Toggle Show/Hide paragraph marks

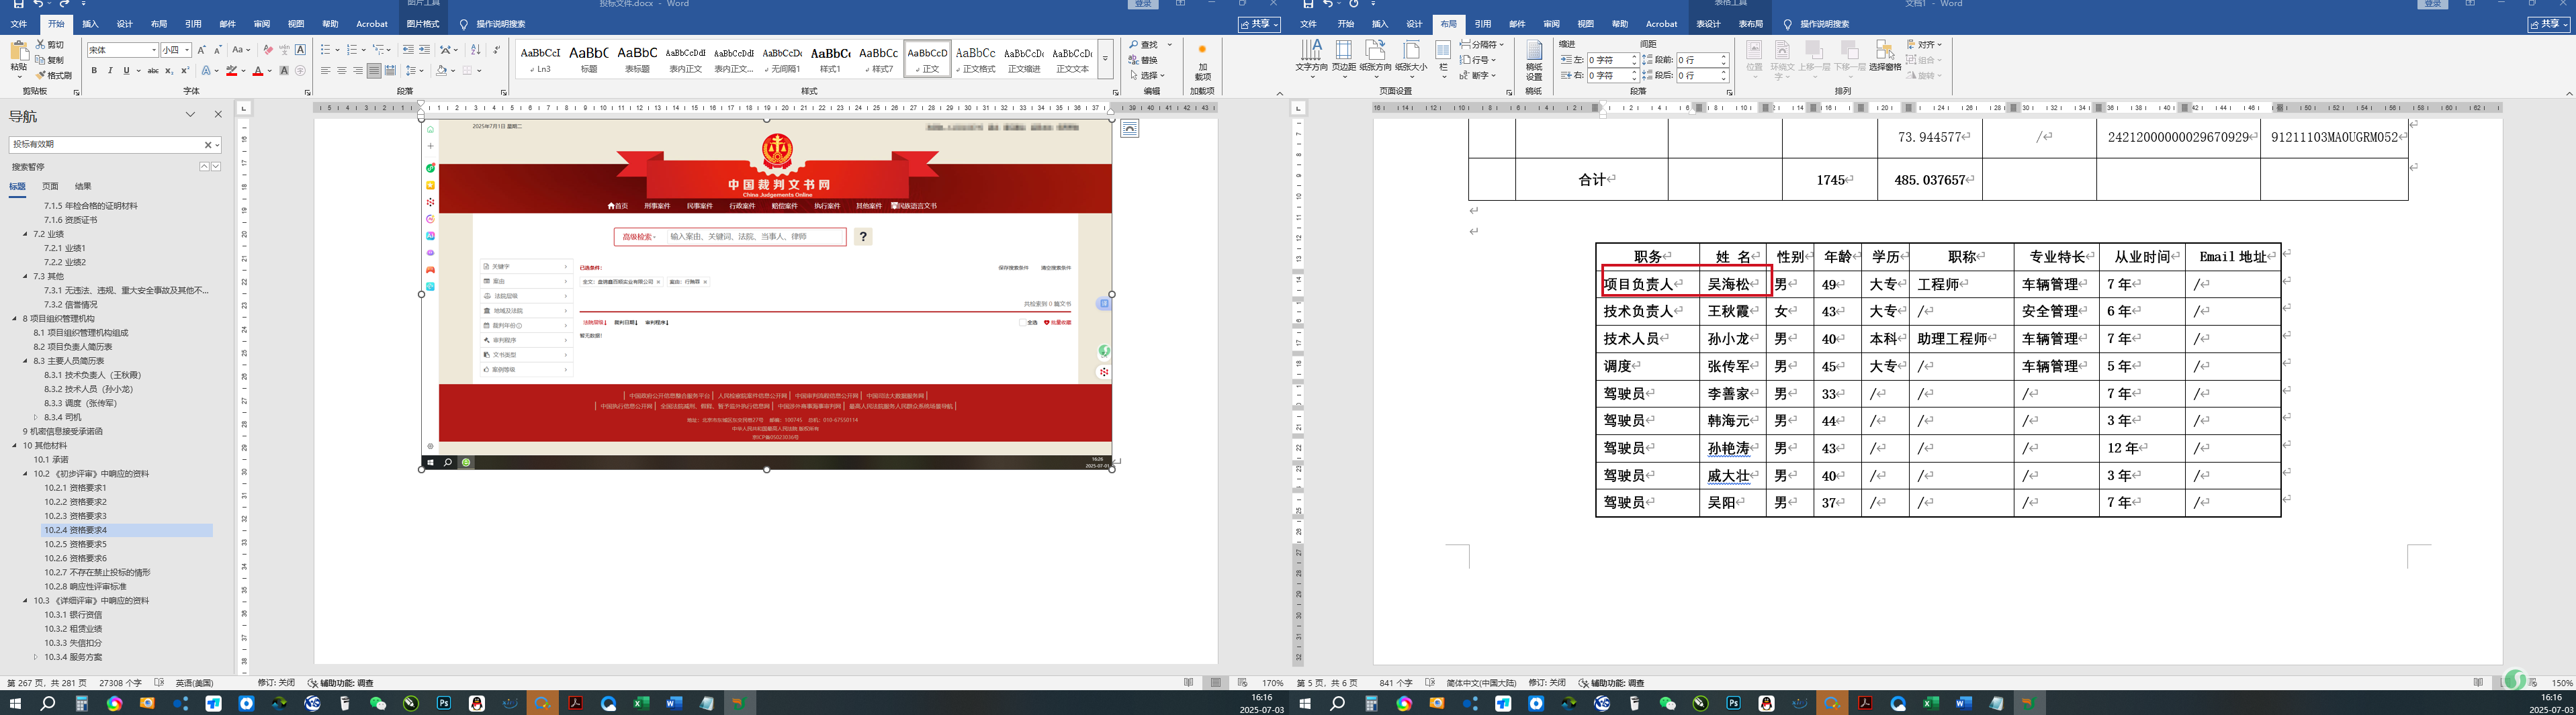(497, 50)
